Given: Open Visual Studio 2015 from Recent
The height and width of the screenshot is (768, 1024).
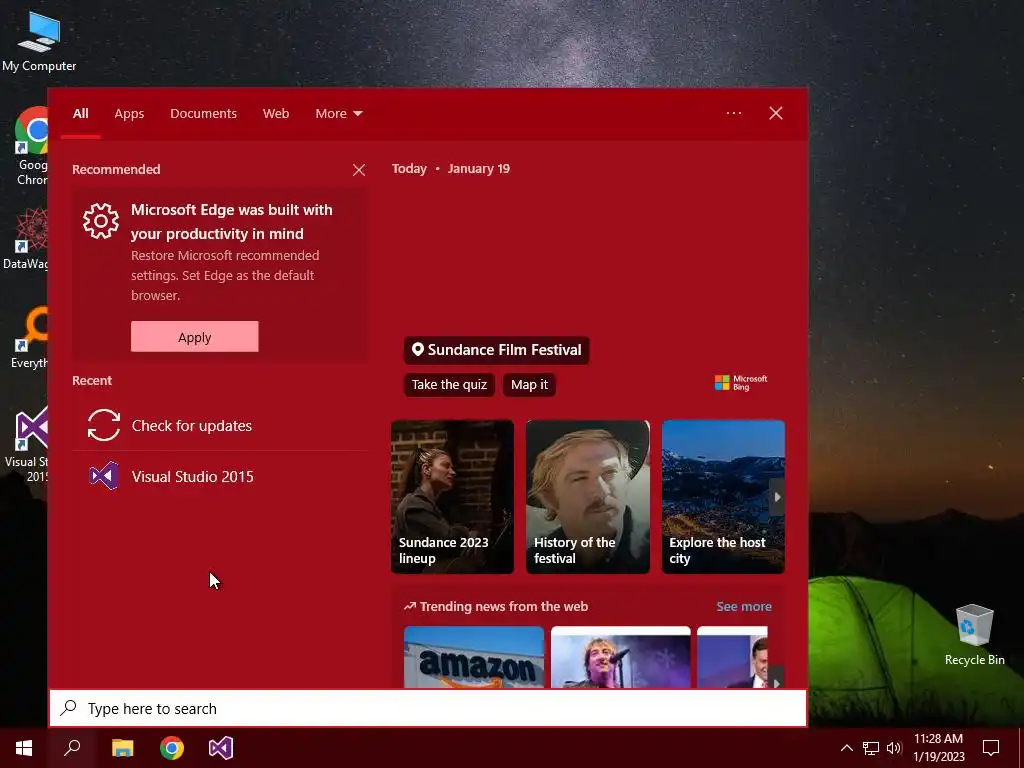Looking at the screenshot, I should click(x=219, y=477).
